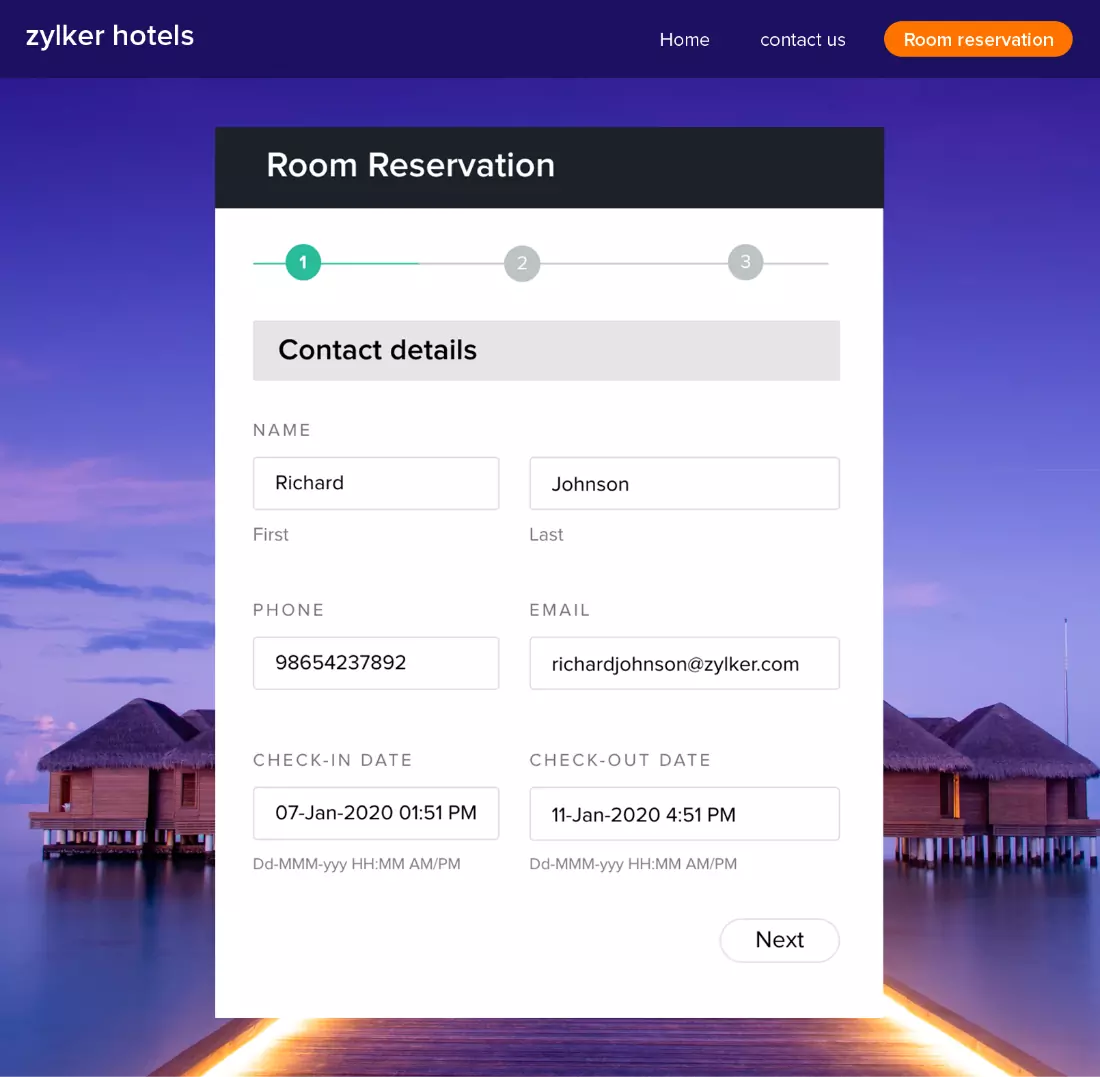Open the Check-out date field
Viewport: 1100px width, 1077px height.
[x=684, y=814]
